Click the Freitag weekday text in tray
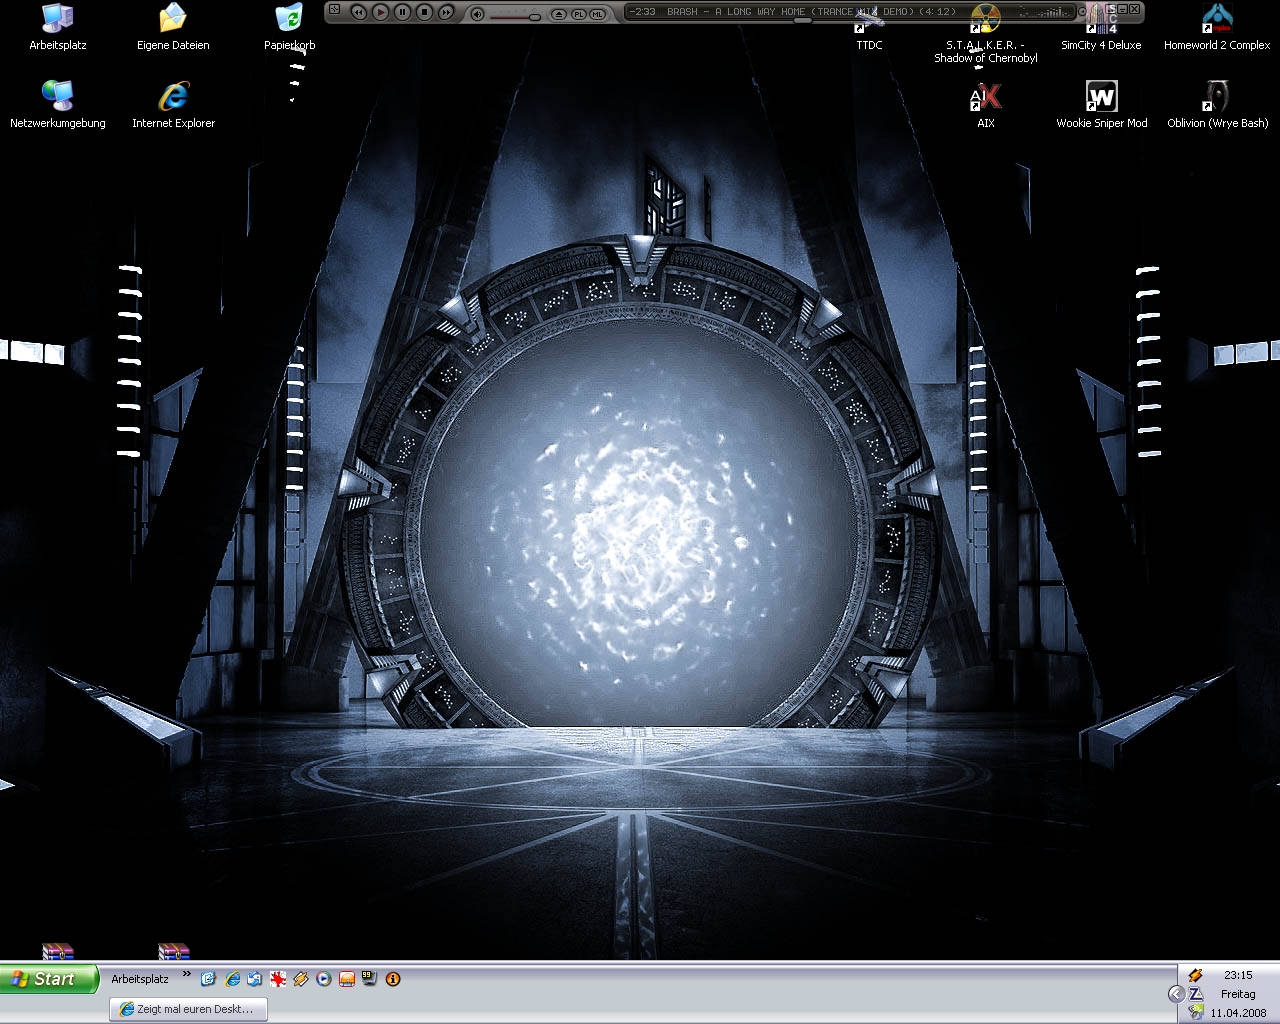This screenshot has height=1024, width=1280. [x=1238, y=994]
